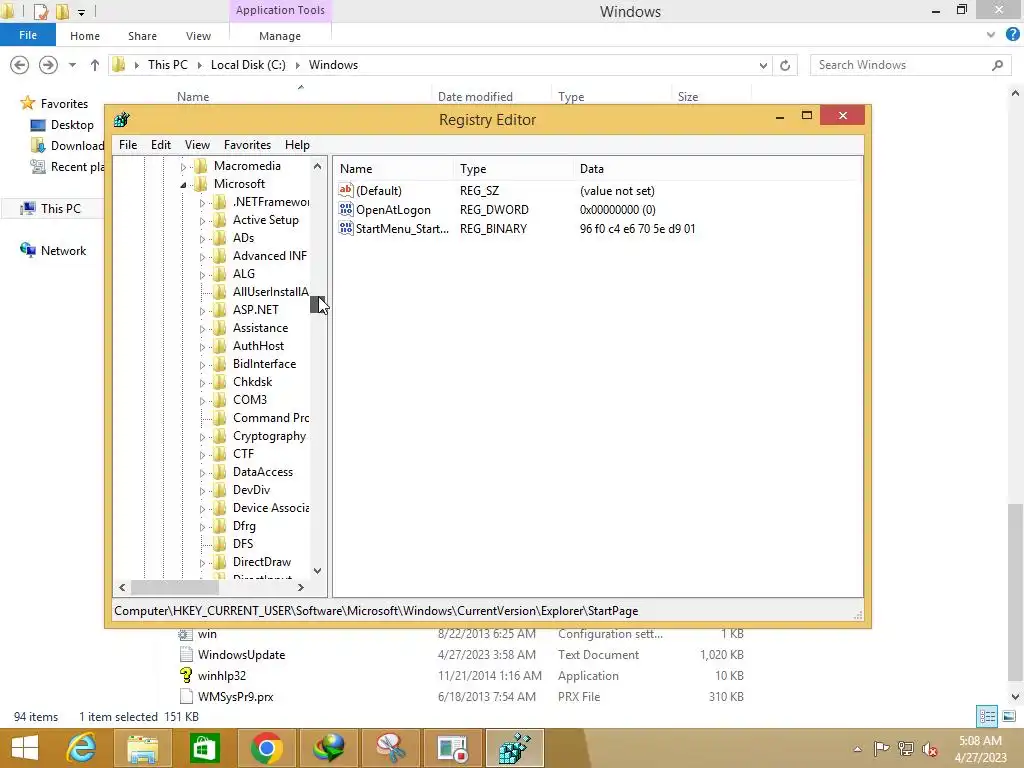Expand the DirectDraw registry key
Screen dimensions: 1024x768
point(202,563)
